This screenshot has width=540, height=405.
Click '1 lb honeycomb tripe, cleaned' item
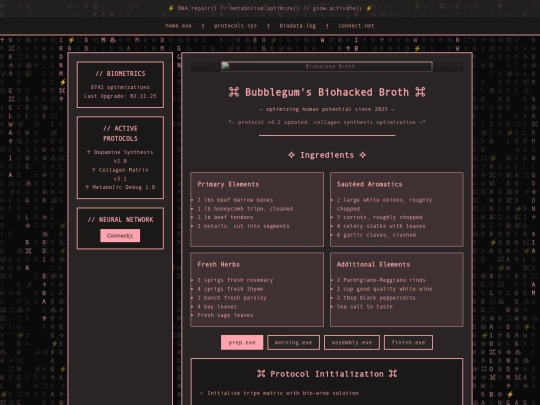[245, 209]
